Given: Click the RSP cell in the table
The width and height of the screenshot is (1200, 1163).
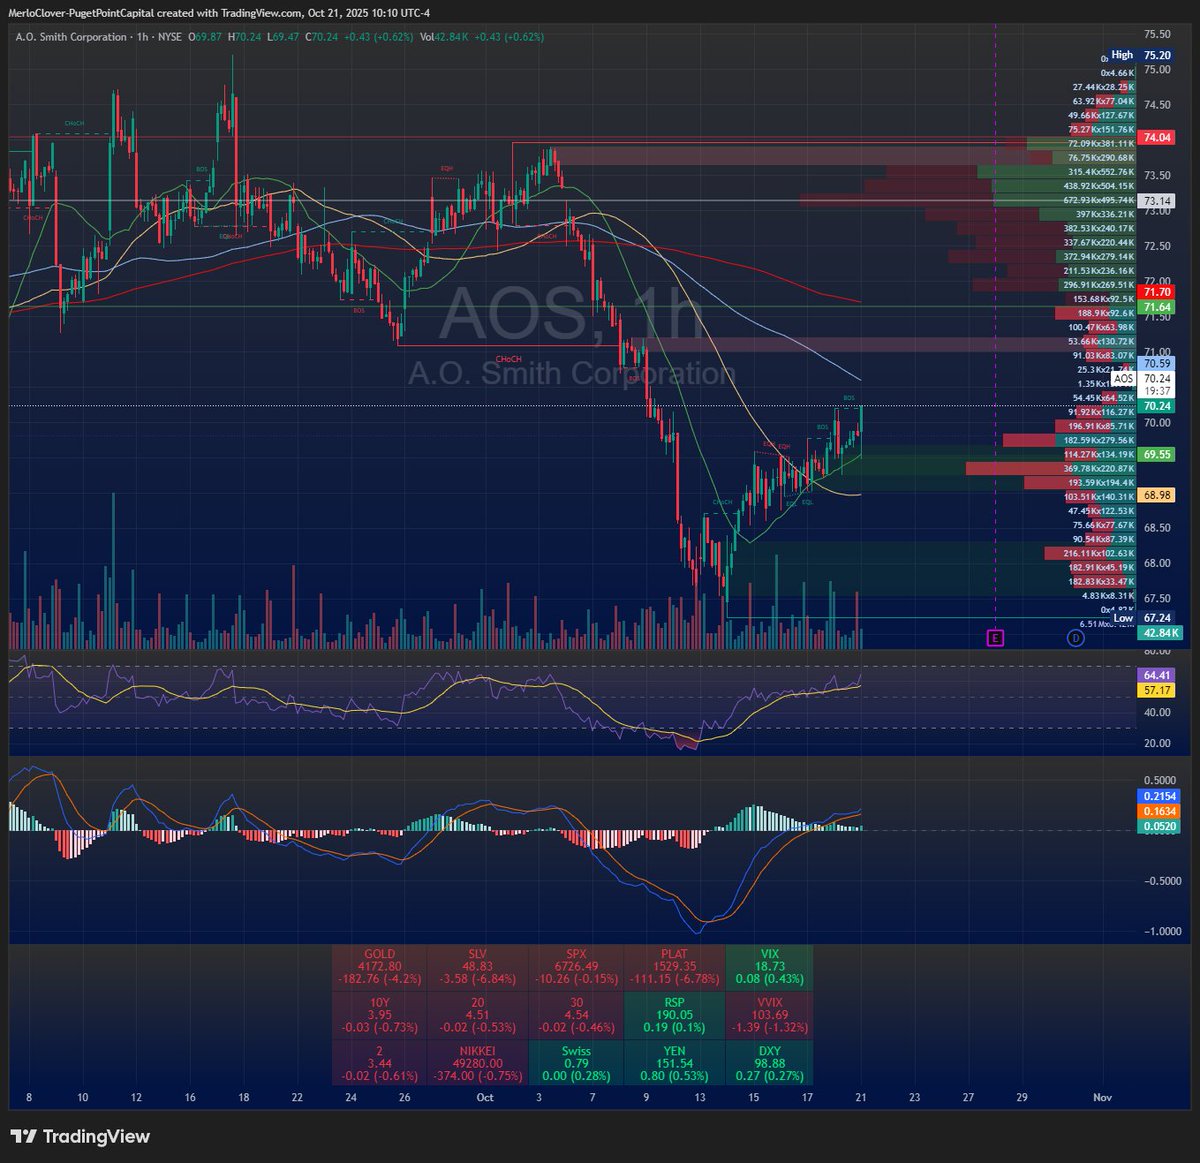Looking at the screenshot, I should click(675, 1015).
